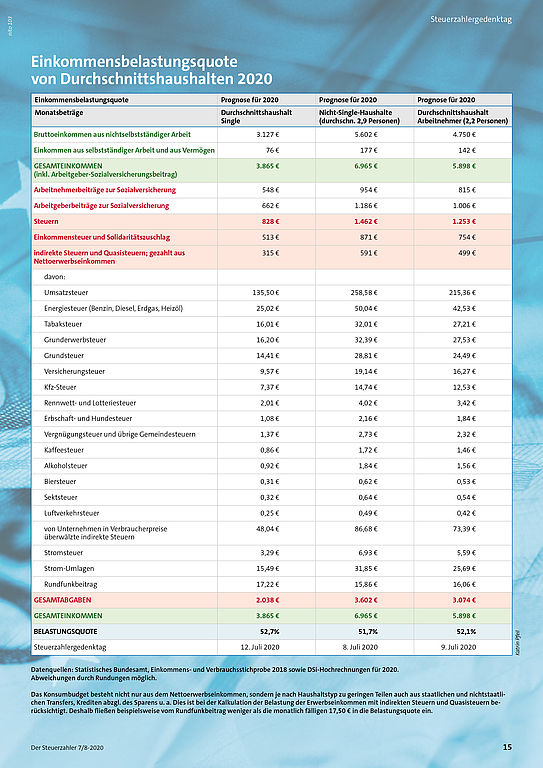This screenshot has width=543, height=768.
Task: Click the row label 'Tabaksteuer'
Action: pyautogui.click(x=63, y=324)
